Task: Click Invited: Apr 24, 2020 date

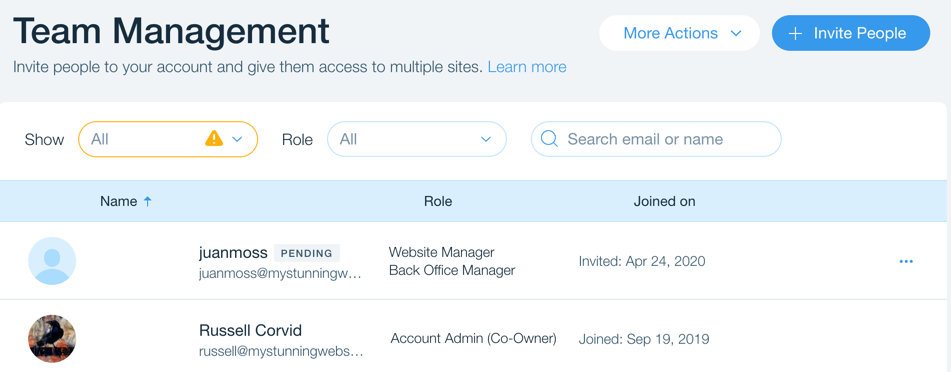Action: (x=642, y=262)
